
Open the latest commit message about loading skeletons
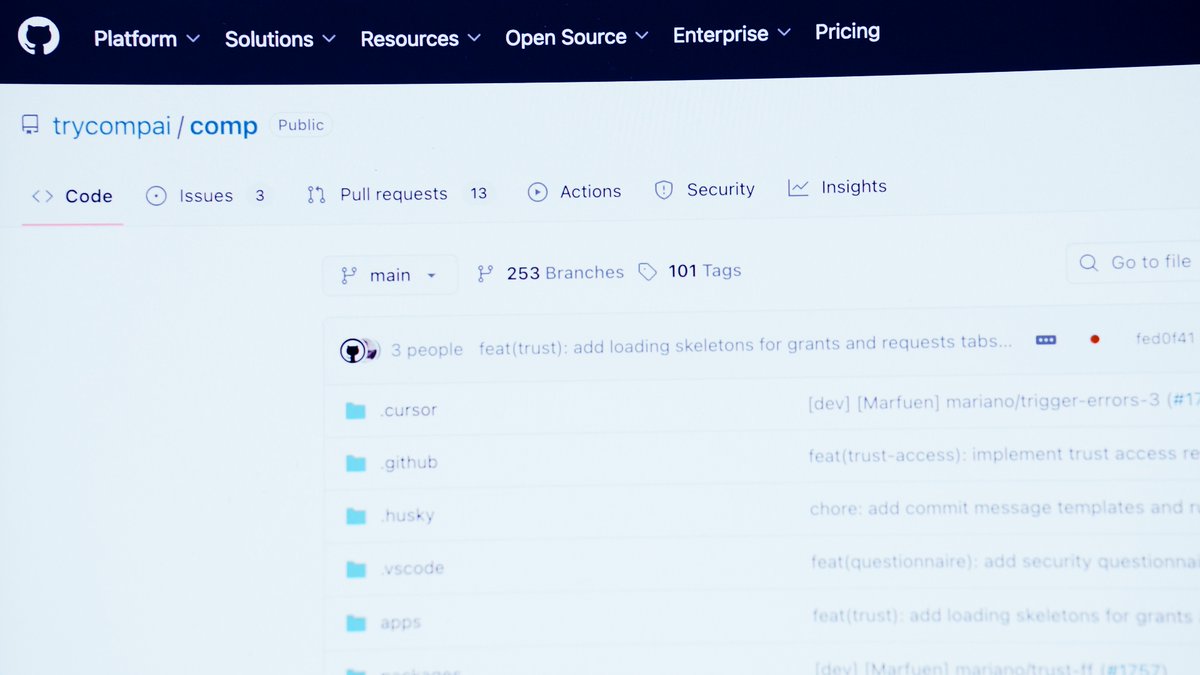tap(745, 343)
